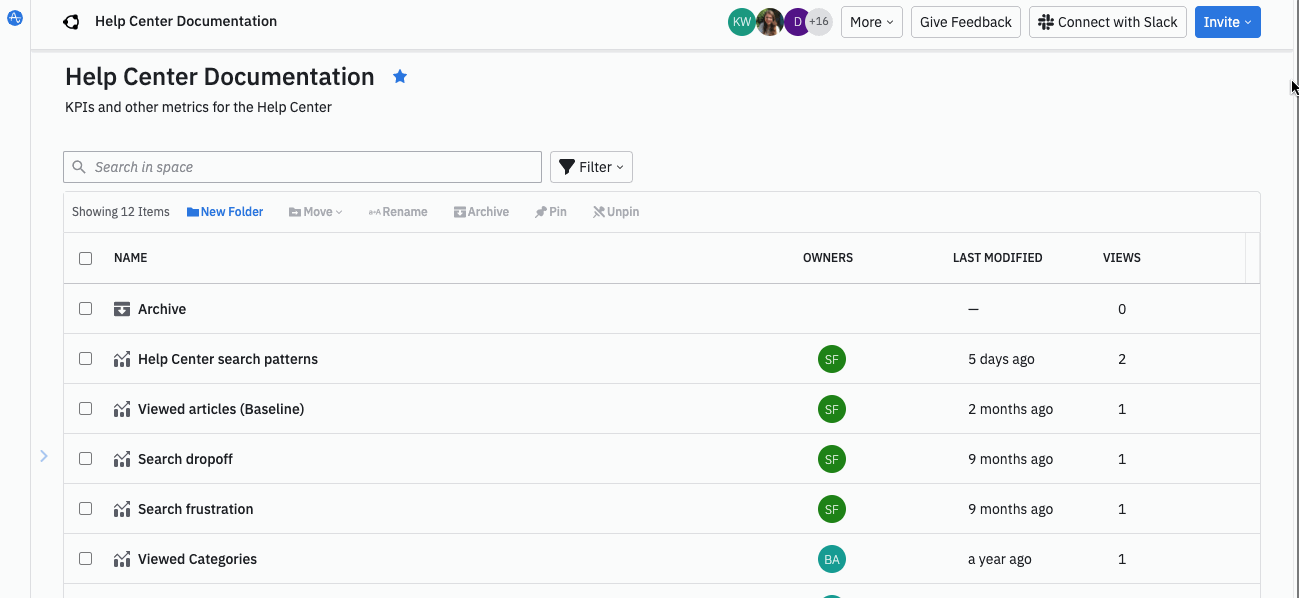1299x598 pixels.
Task: Open the Invite dropdown button
Action: pyautogui.click(x=1227, y=21)
